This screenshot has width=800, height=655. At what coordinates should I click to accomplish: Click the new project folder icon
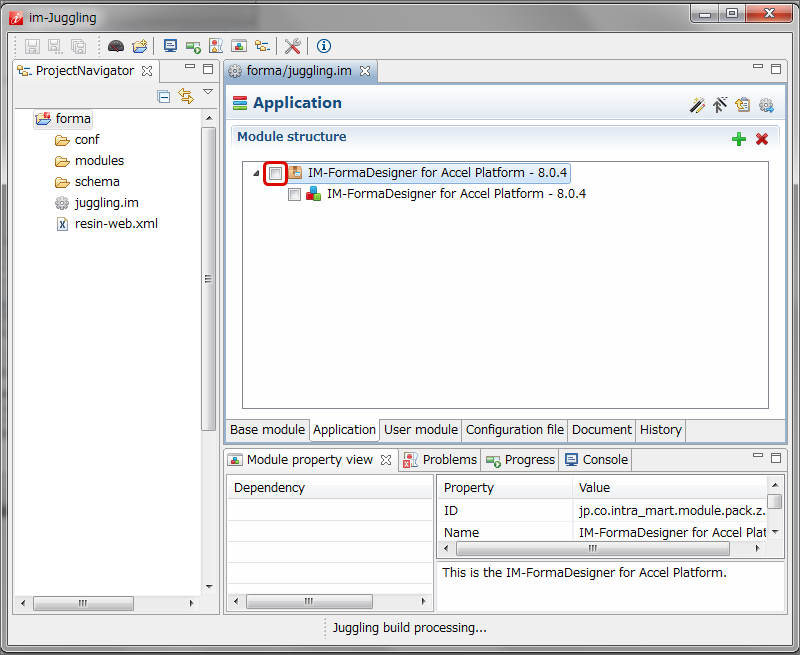(x=140, y=46)
